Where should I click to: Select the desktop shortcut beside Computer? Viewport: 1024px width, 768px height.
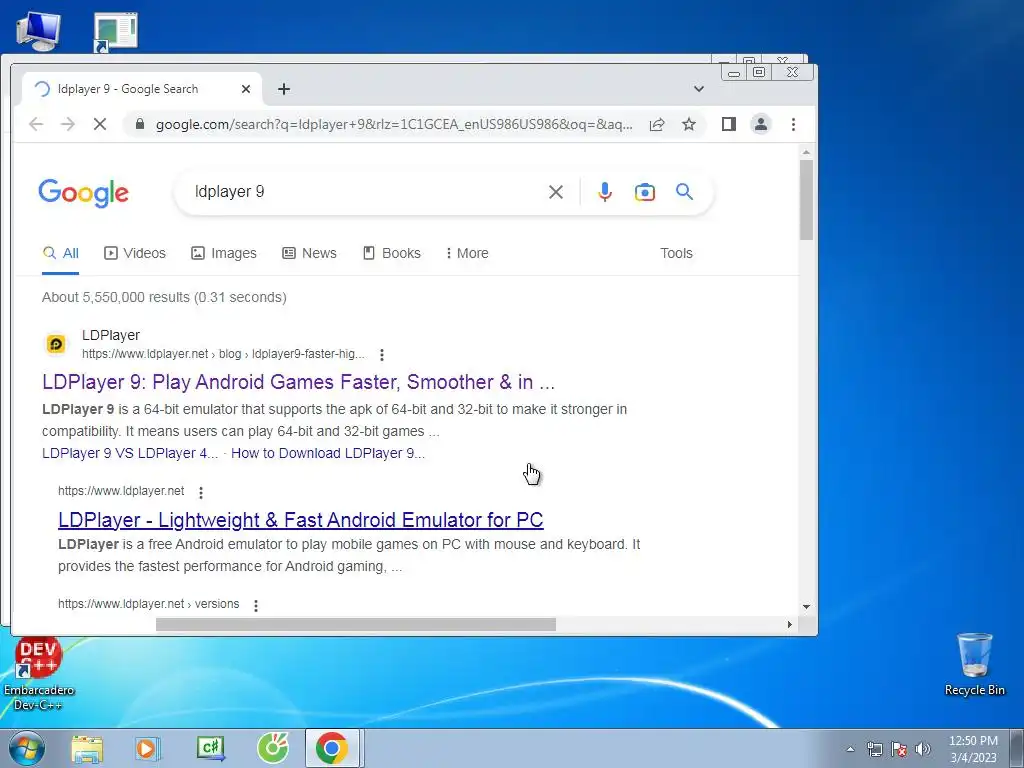(x=116, y=31)
